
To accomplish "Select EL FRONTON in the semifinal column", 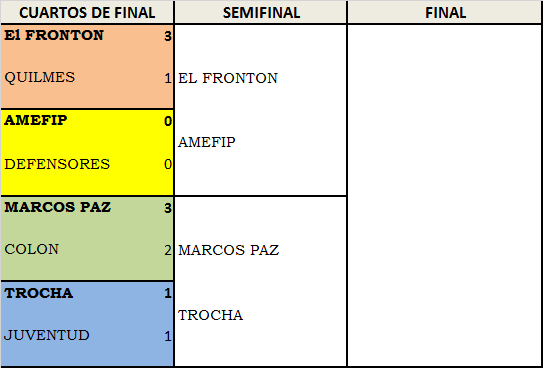I will click(x=228, y=78).
